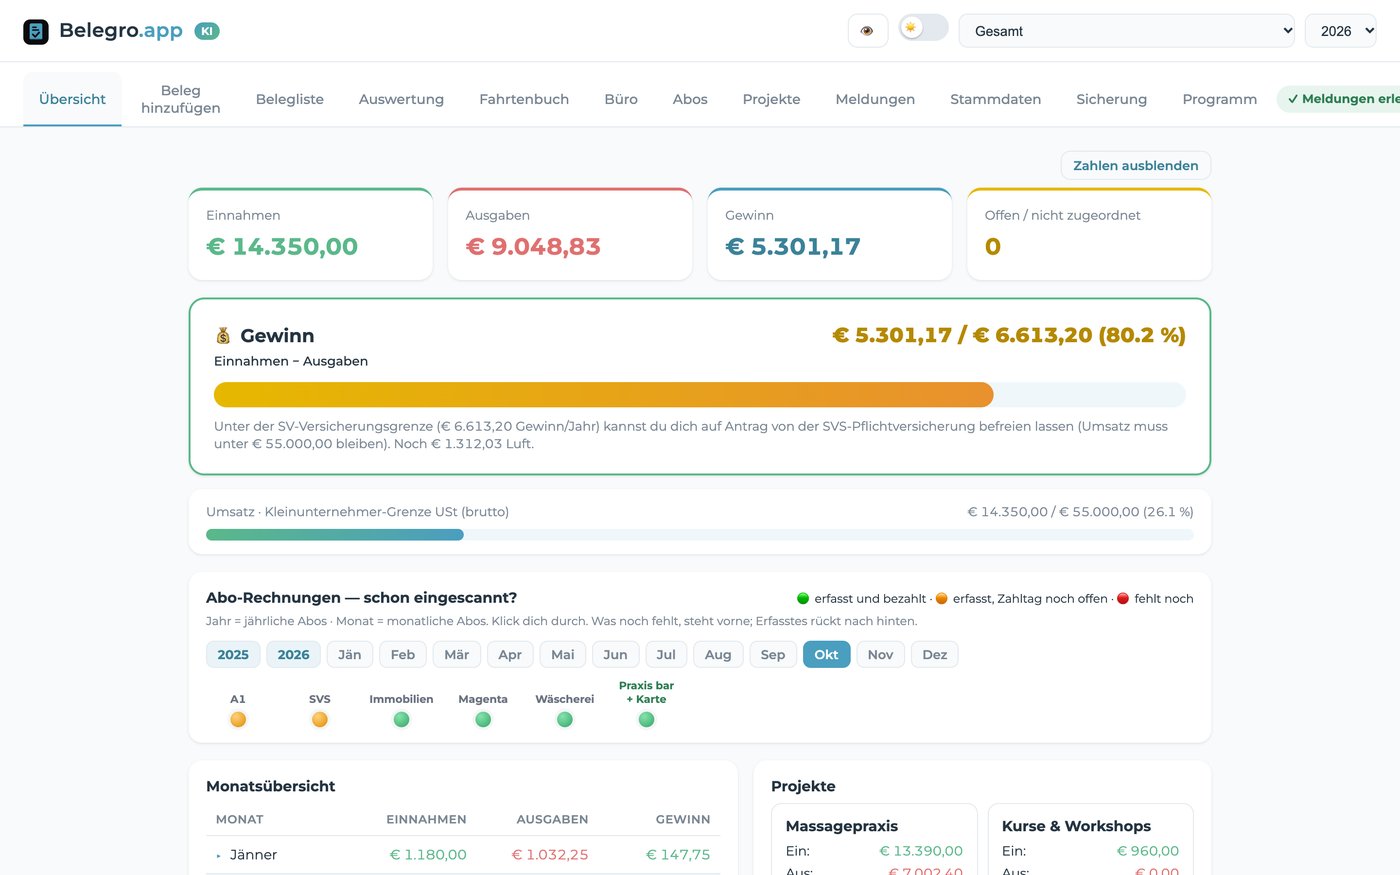Open the Meldungen tab
The image size is (1400, 875).
(x=875, y=99)
